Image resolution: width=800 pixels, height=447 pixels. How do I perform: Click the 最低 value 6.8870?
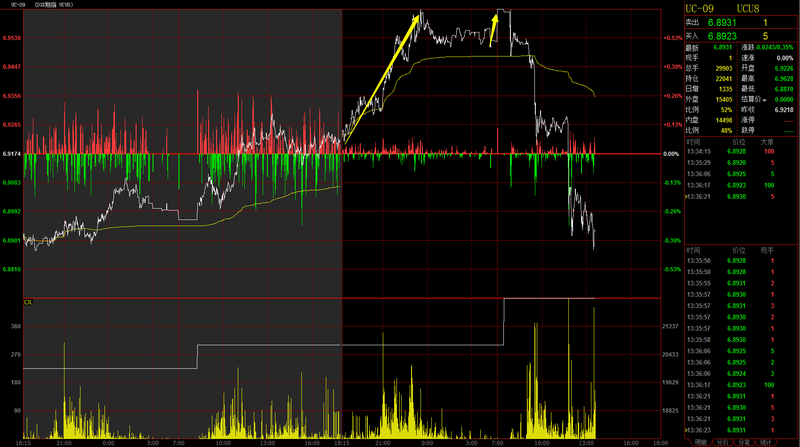coord(784,89)
